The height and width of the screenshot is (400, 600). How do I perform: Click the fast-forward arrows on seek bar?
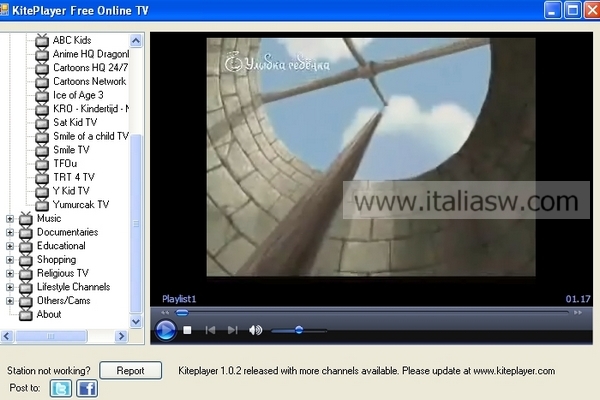tap(578, 313)
